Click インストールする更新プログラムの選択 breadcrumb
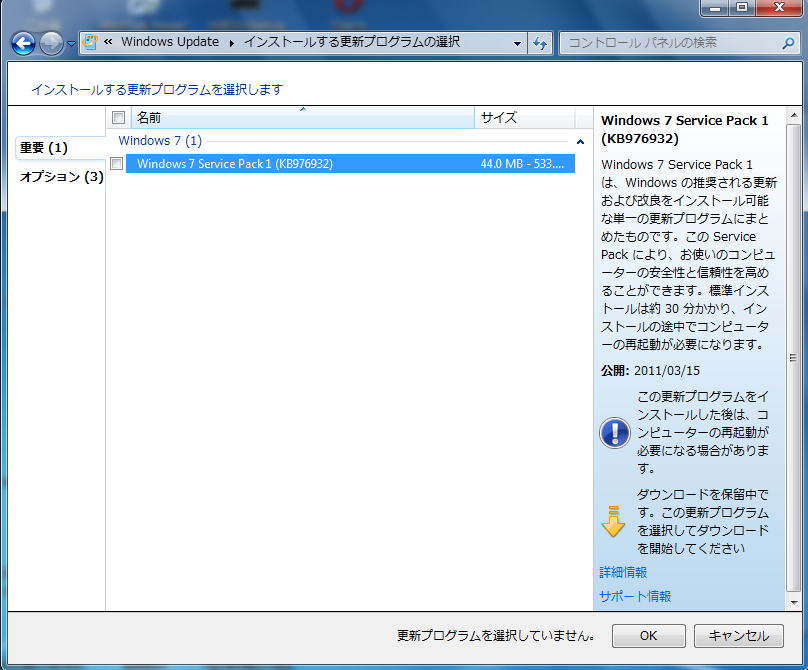This screenshot has width=808, height=670. pyautogui.click(x=352, y=42)
